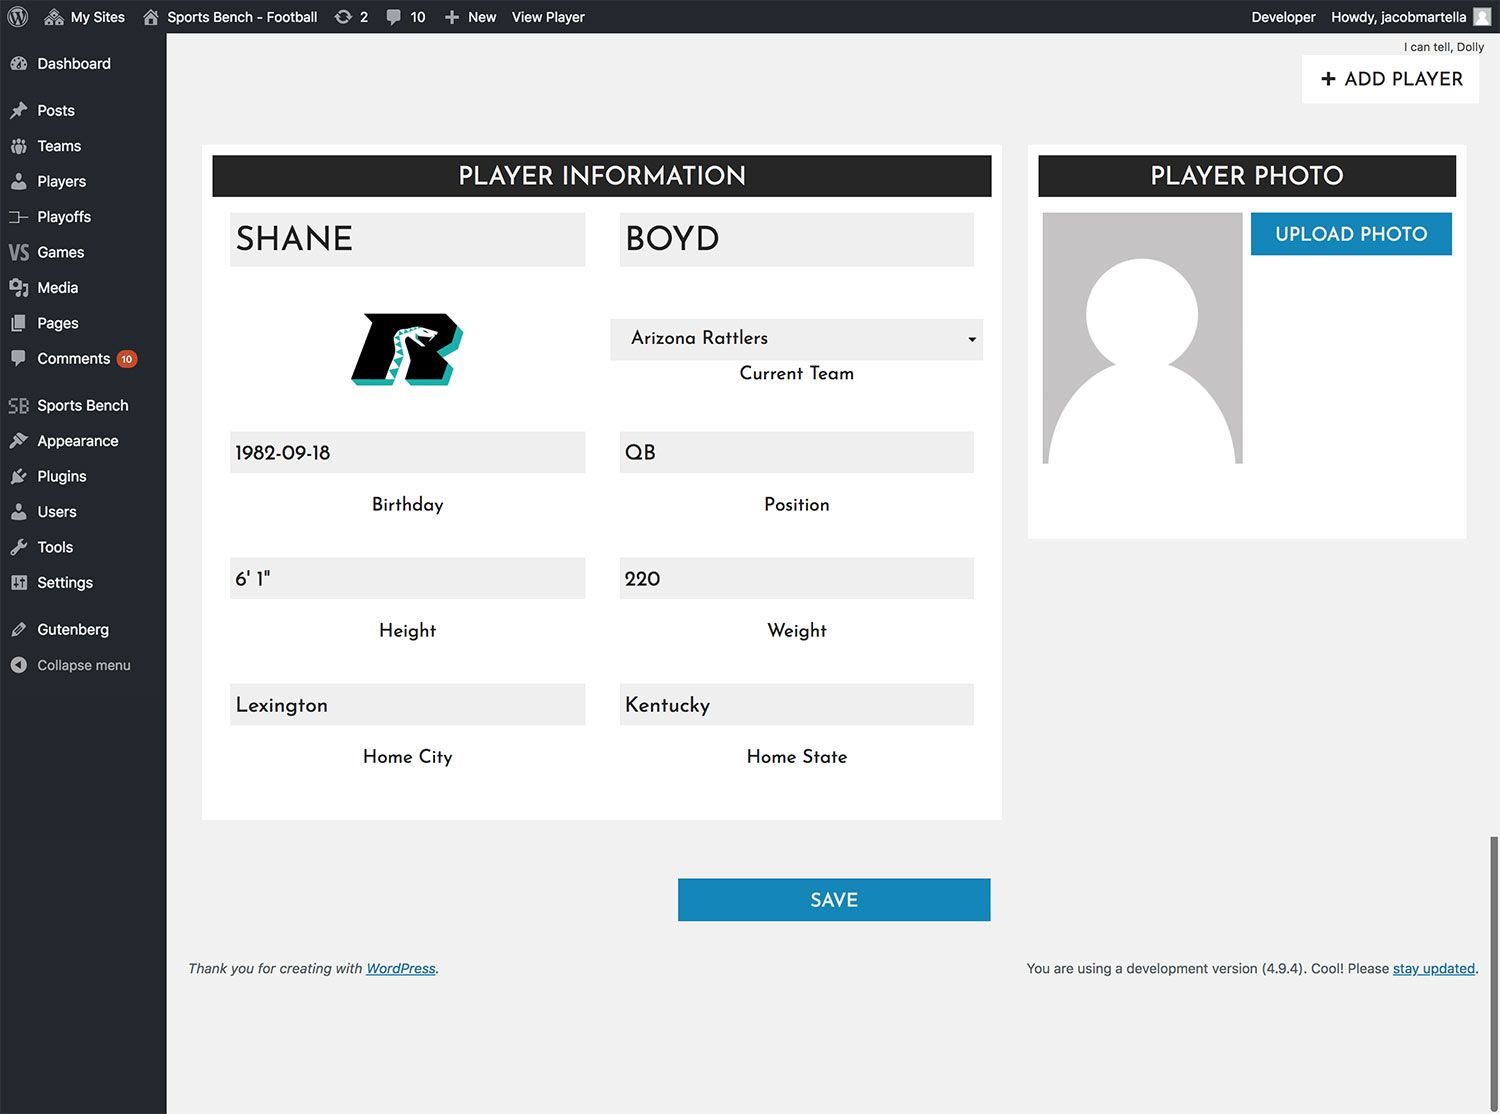Screen dimensions: 1500x1114
Task: Open the My Sites network icon
Action: (54, 17)
